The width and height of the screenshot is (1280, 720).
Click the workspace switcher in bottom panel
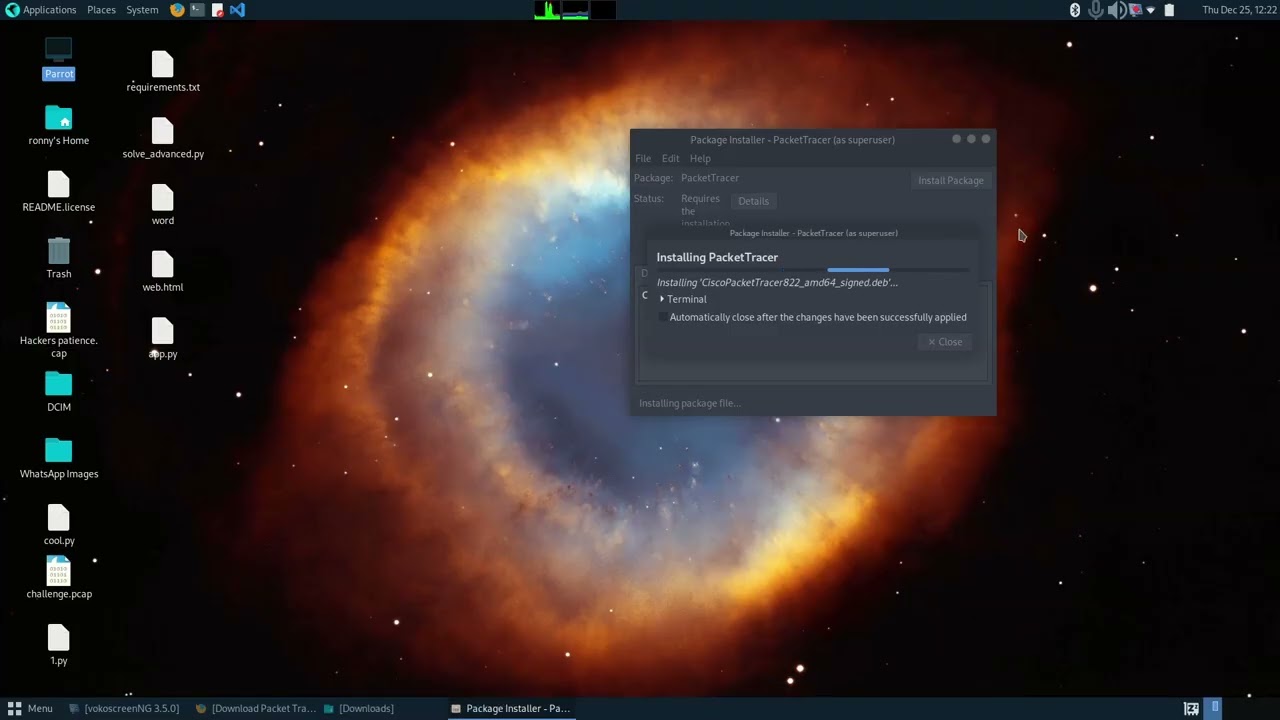[x=1215, y=708]
